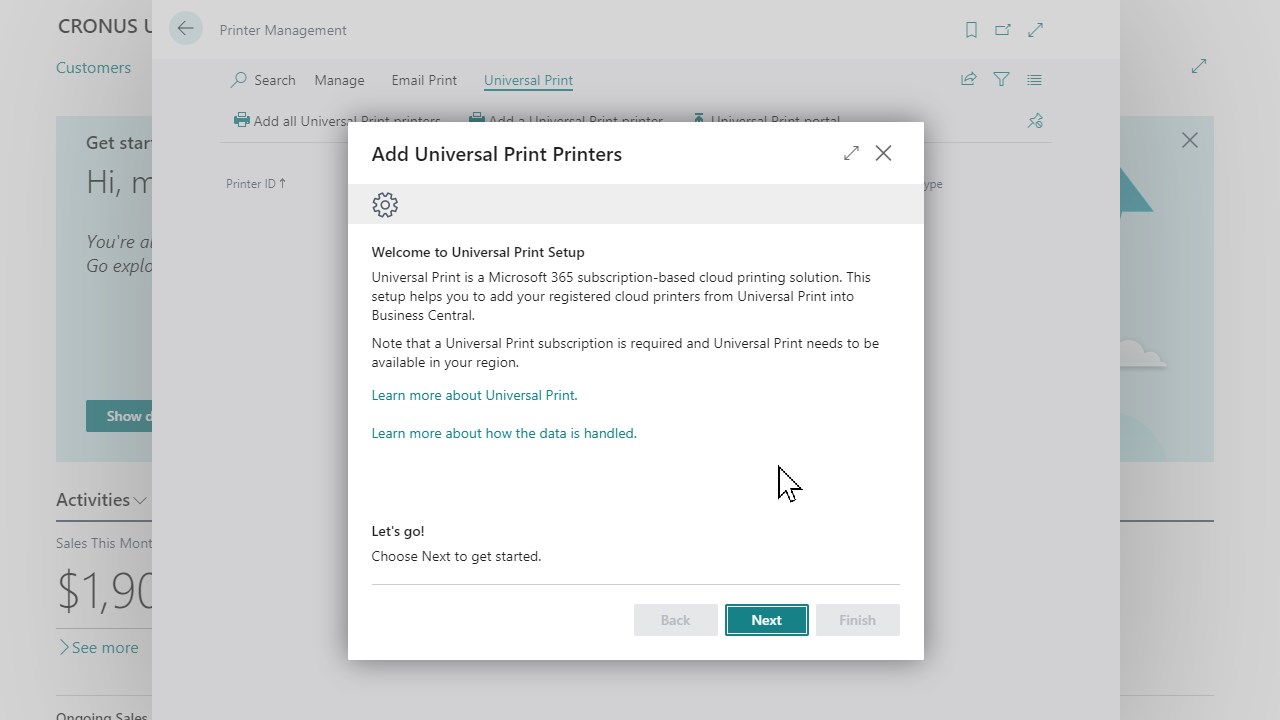The width and height of the screenshot is (1280, 720).
Task: Open the list view options icon
Action: tap(1034, 79)
